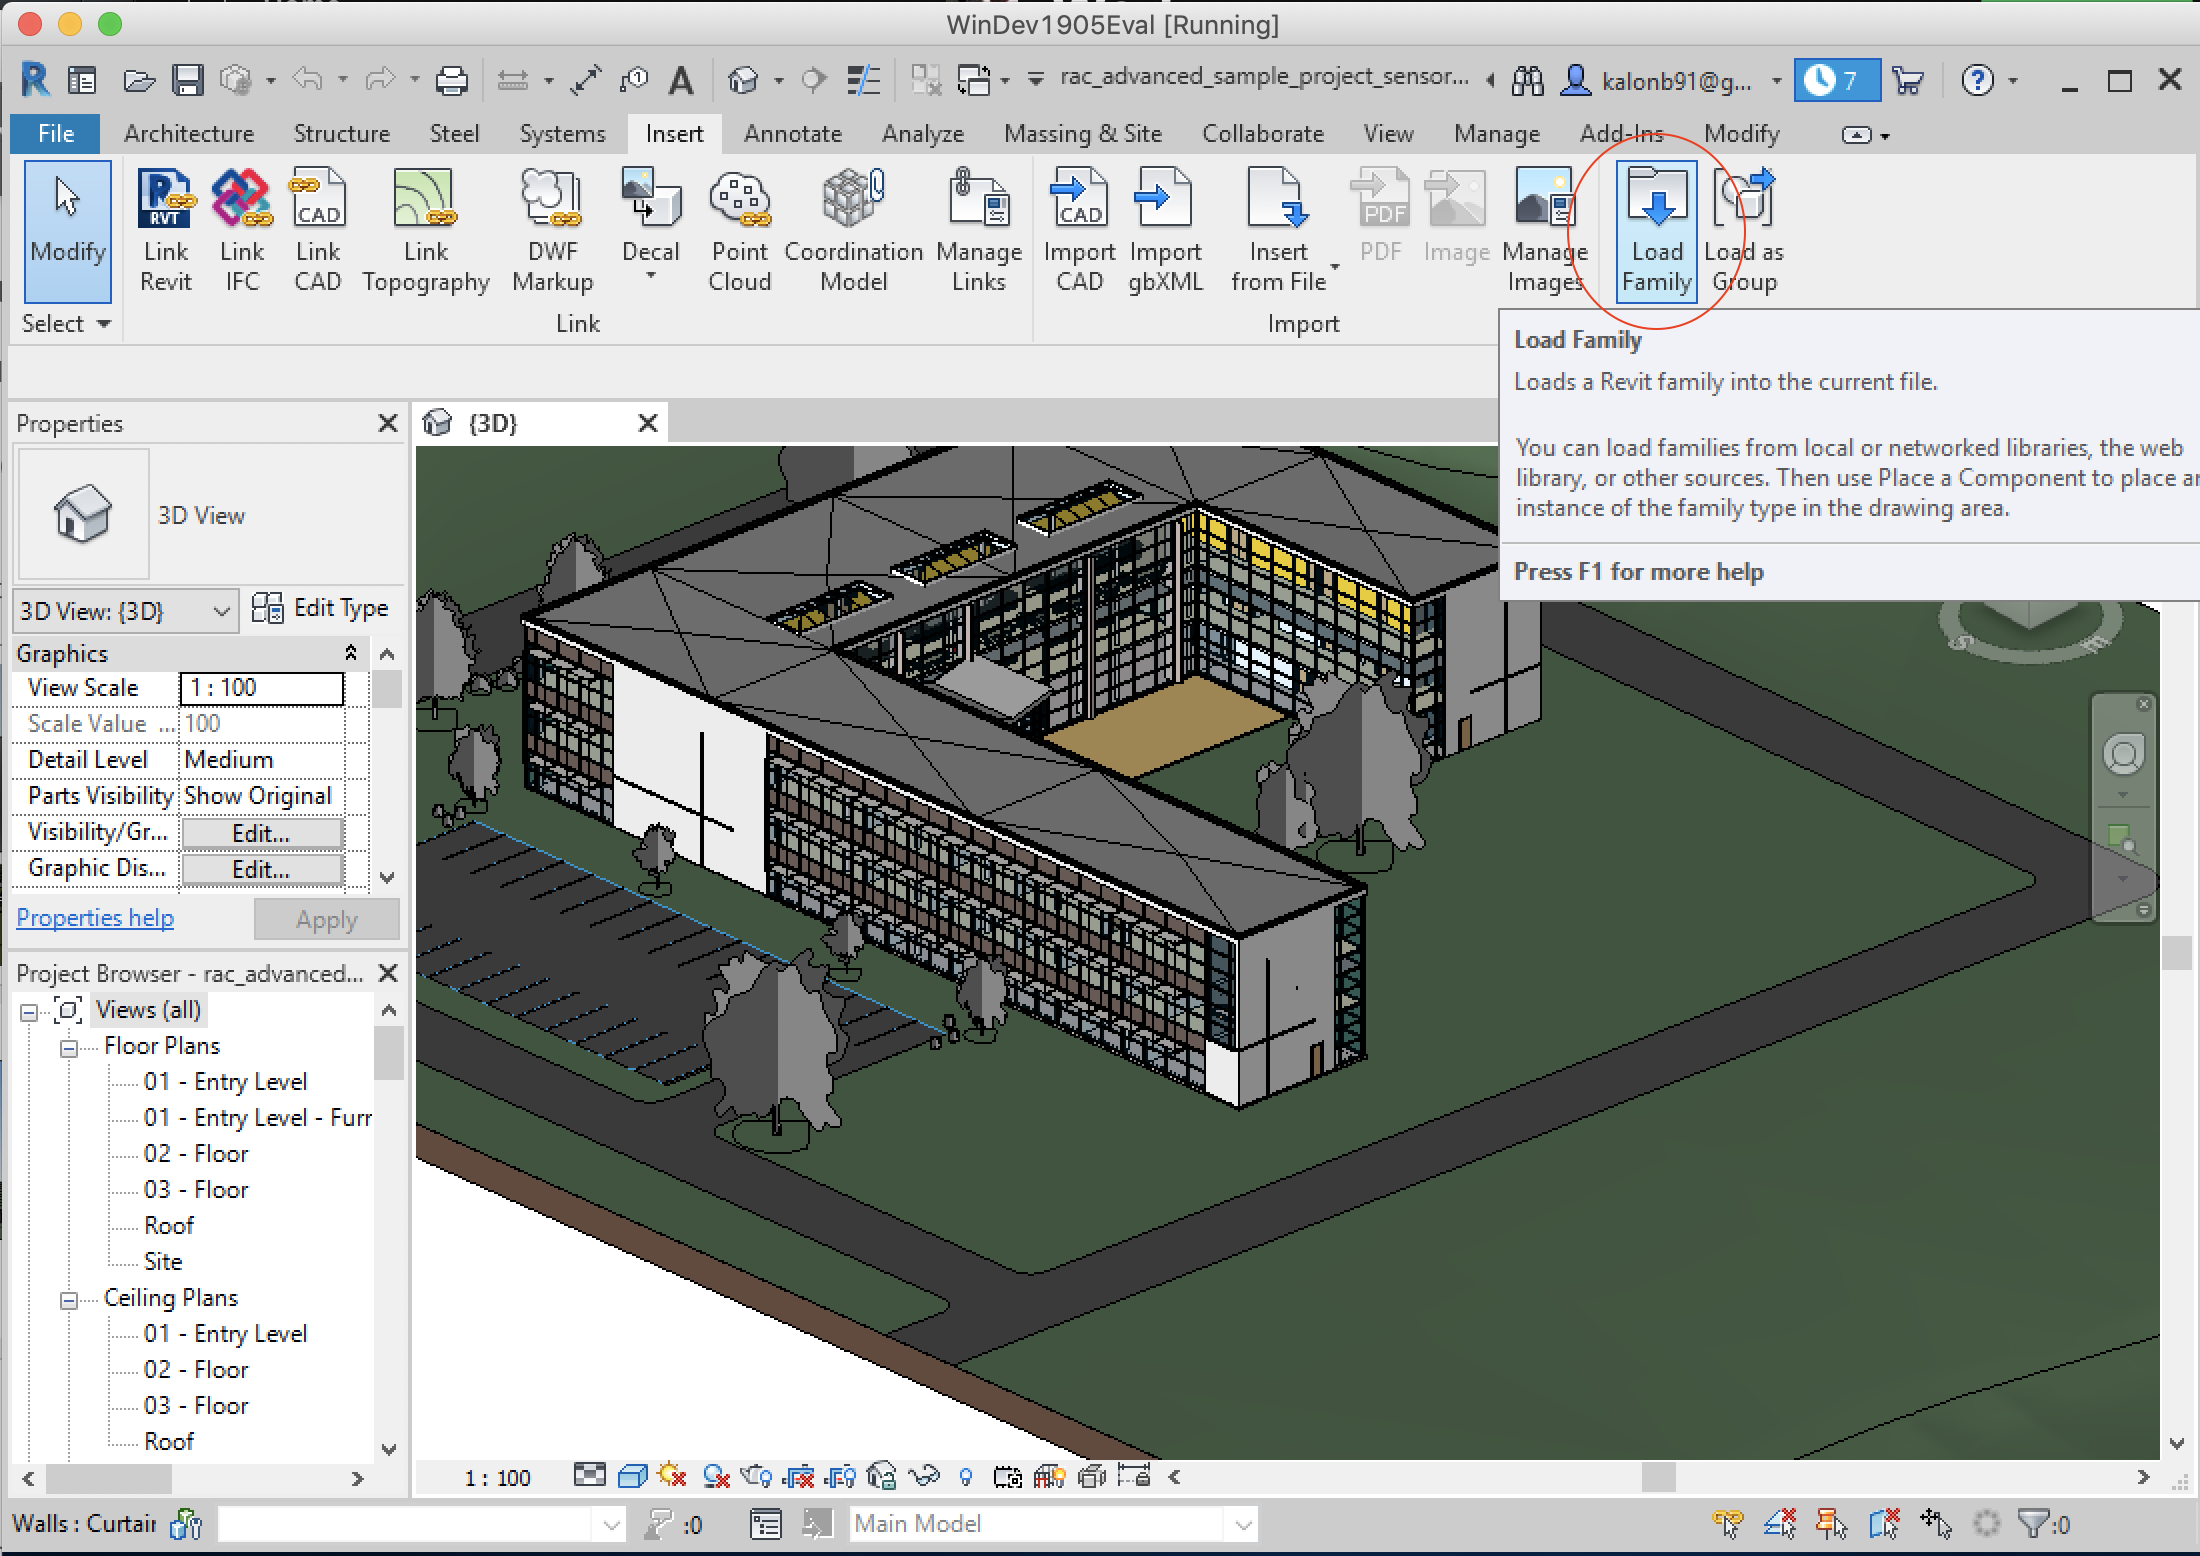This screenshot has height=1556, width=2200.
Task: Click Import CAD in the ribbon
Action: pyautogui.click(x=1079, y=229)
